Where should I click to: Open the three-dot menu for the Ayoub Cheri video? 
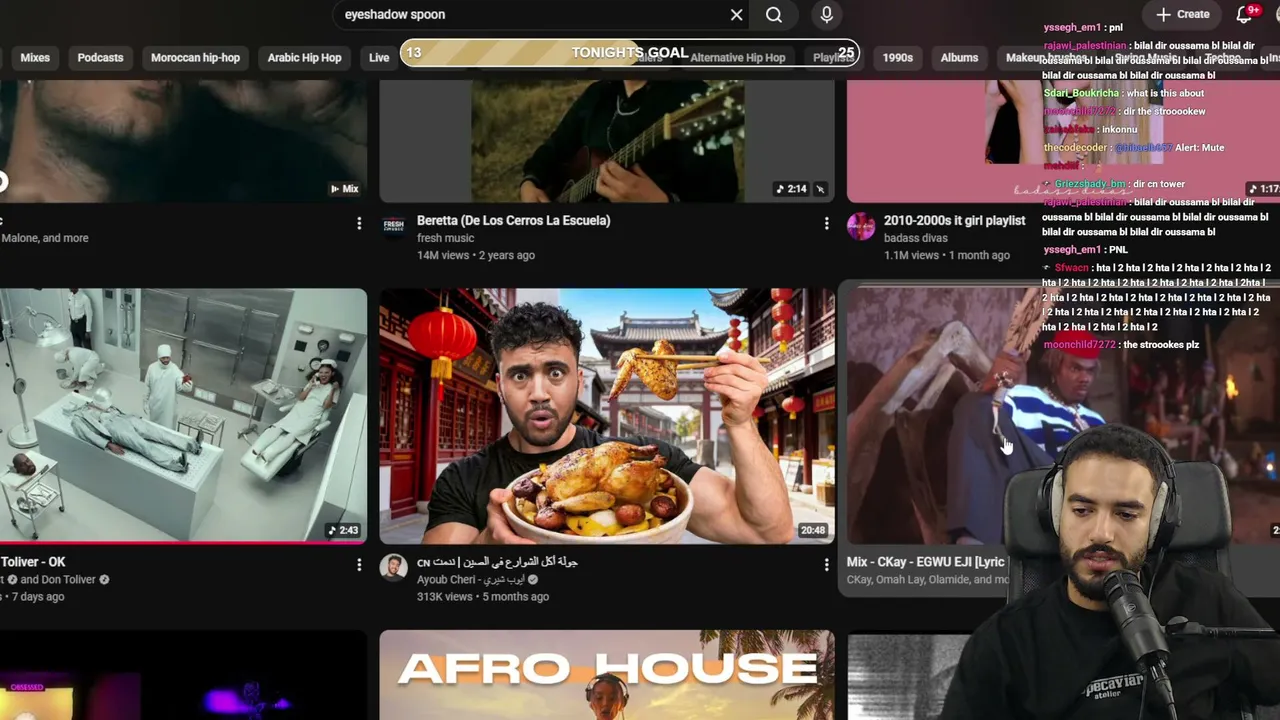click(x=826, y=565)
